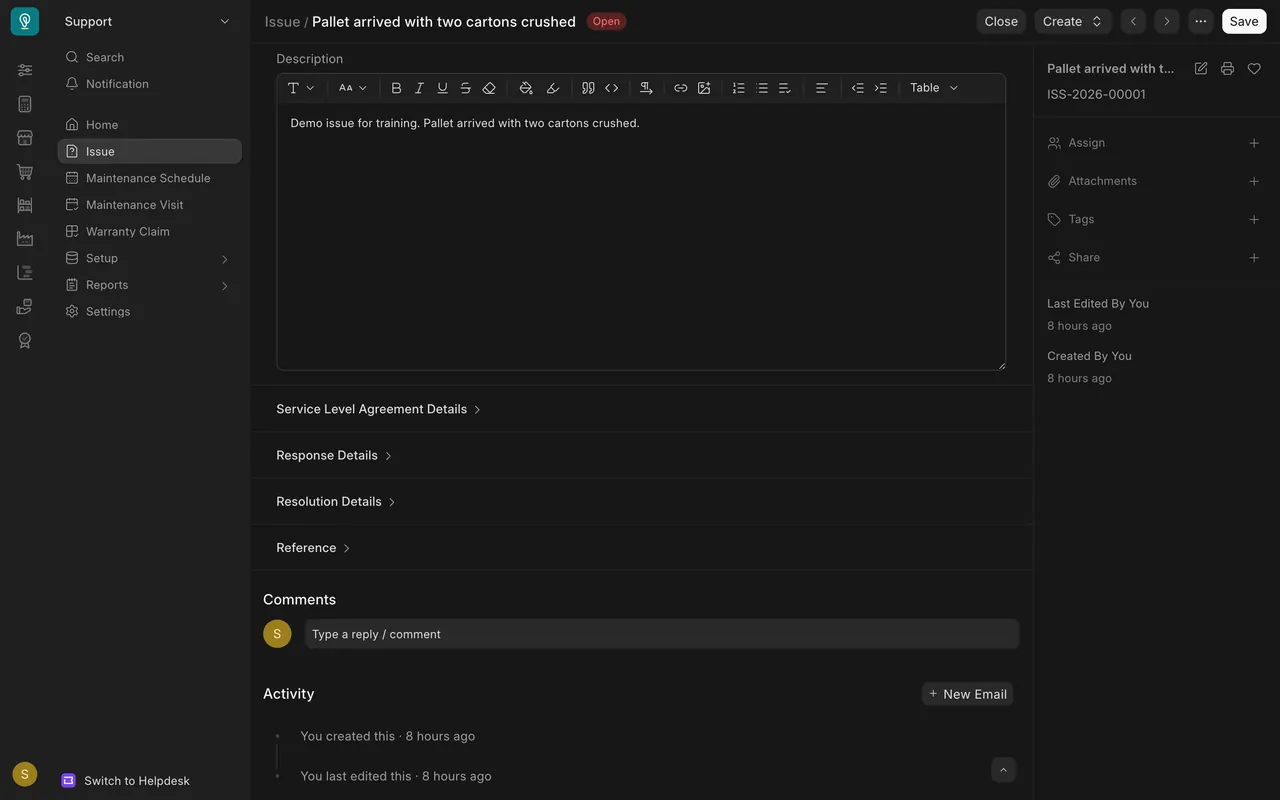Open the text style heading dropdown
The height and width of the screenshot is (800, 1280).
[x=301, y=88]
